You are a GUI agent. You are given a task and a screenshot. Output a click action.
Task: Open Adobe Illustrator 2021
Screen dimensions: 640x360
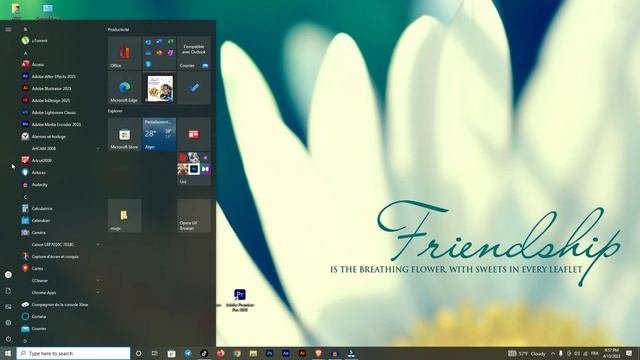point(61,88)
